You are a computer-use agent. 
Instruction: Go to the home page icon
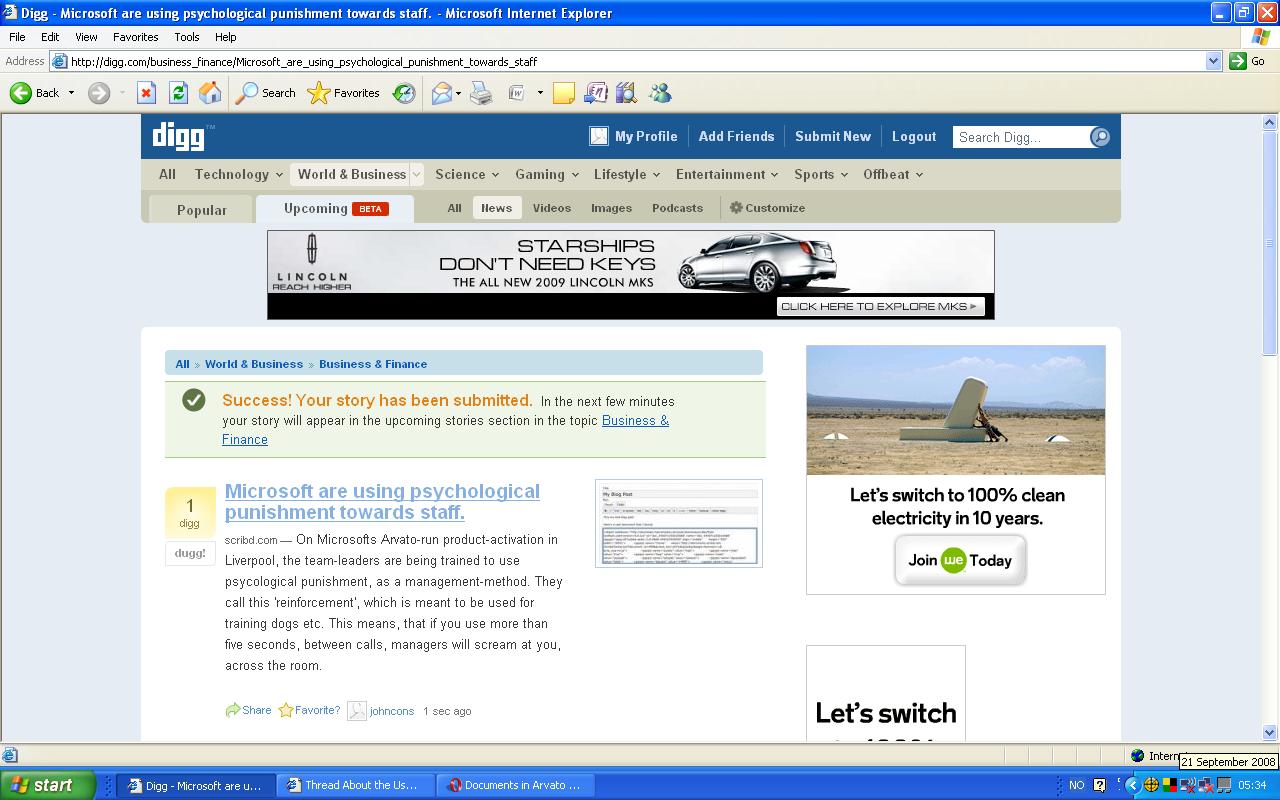pos(210,93)
